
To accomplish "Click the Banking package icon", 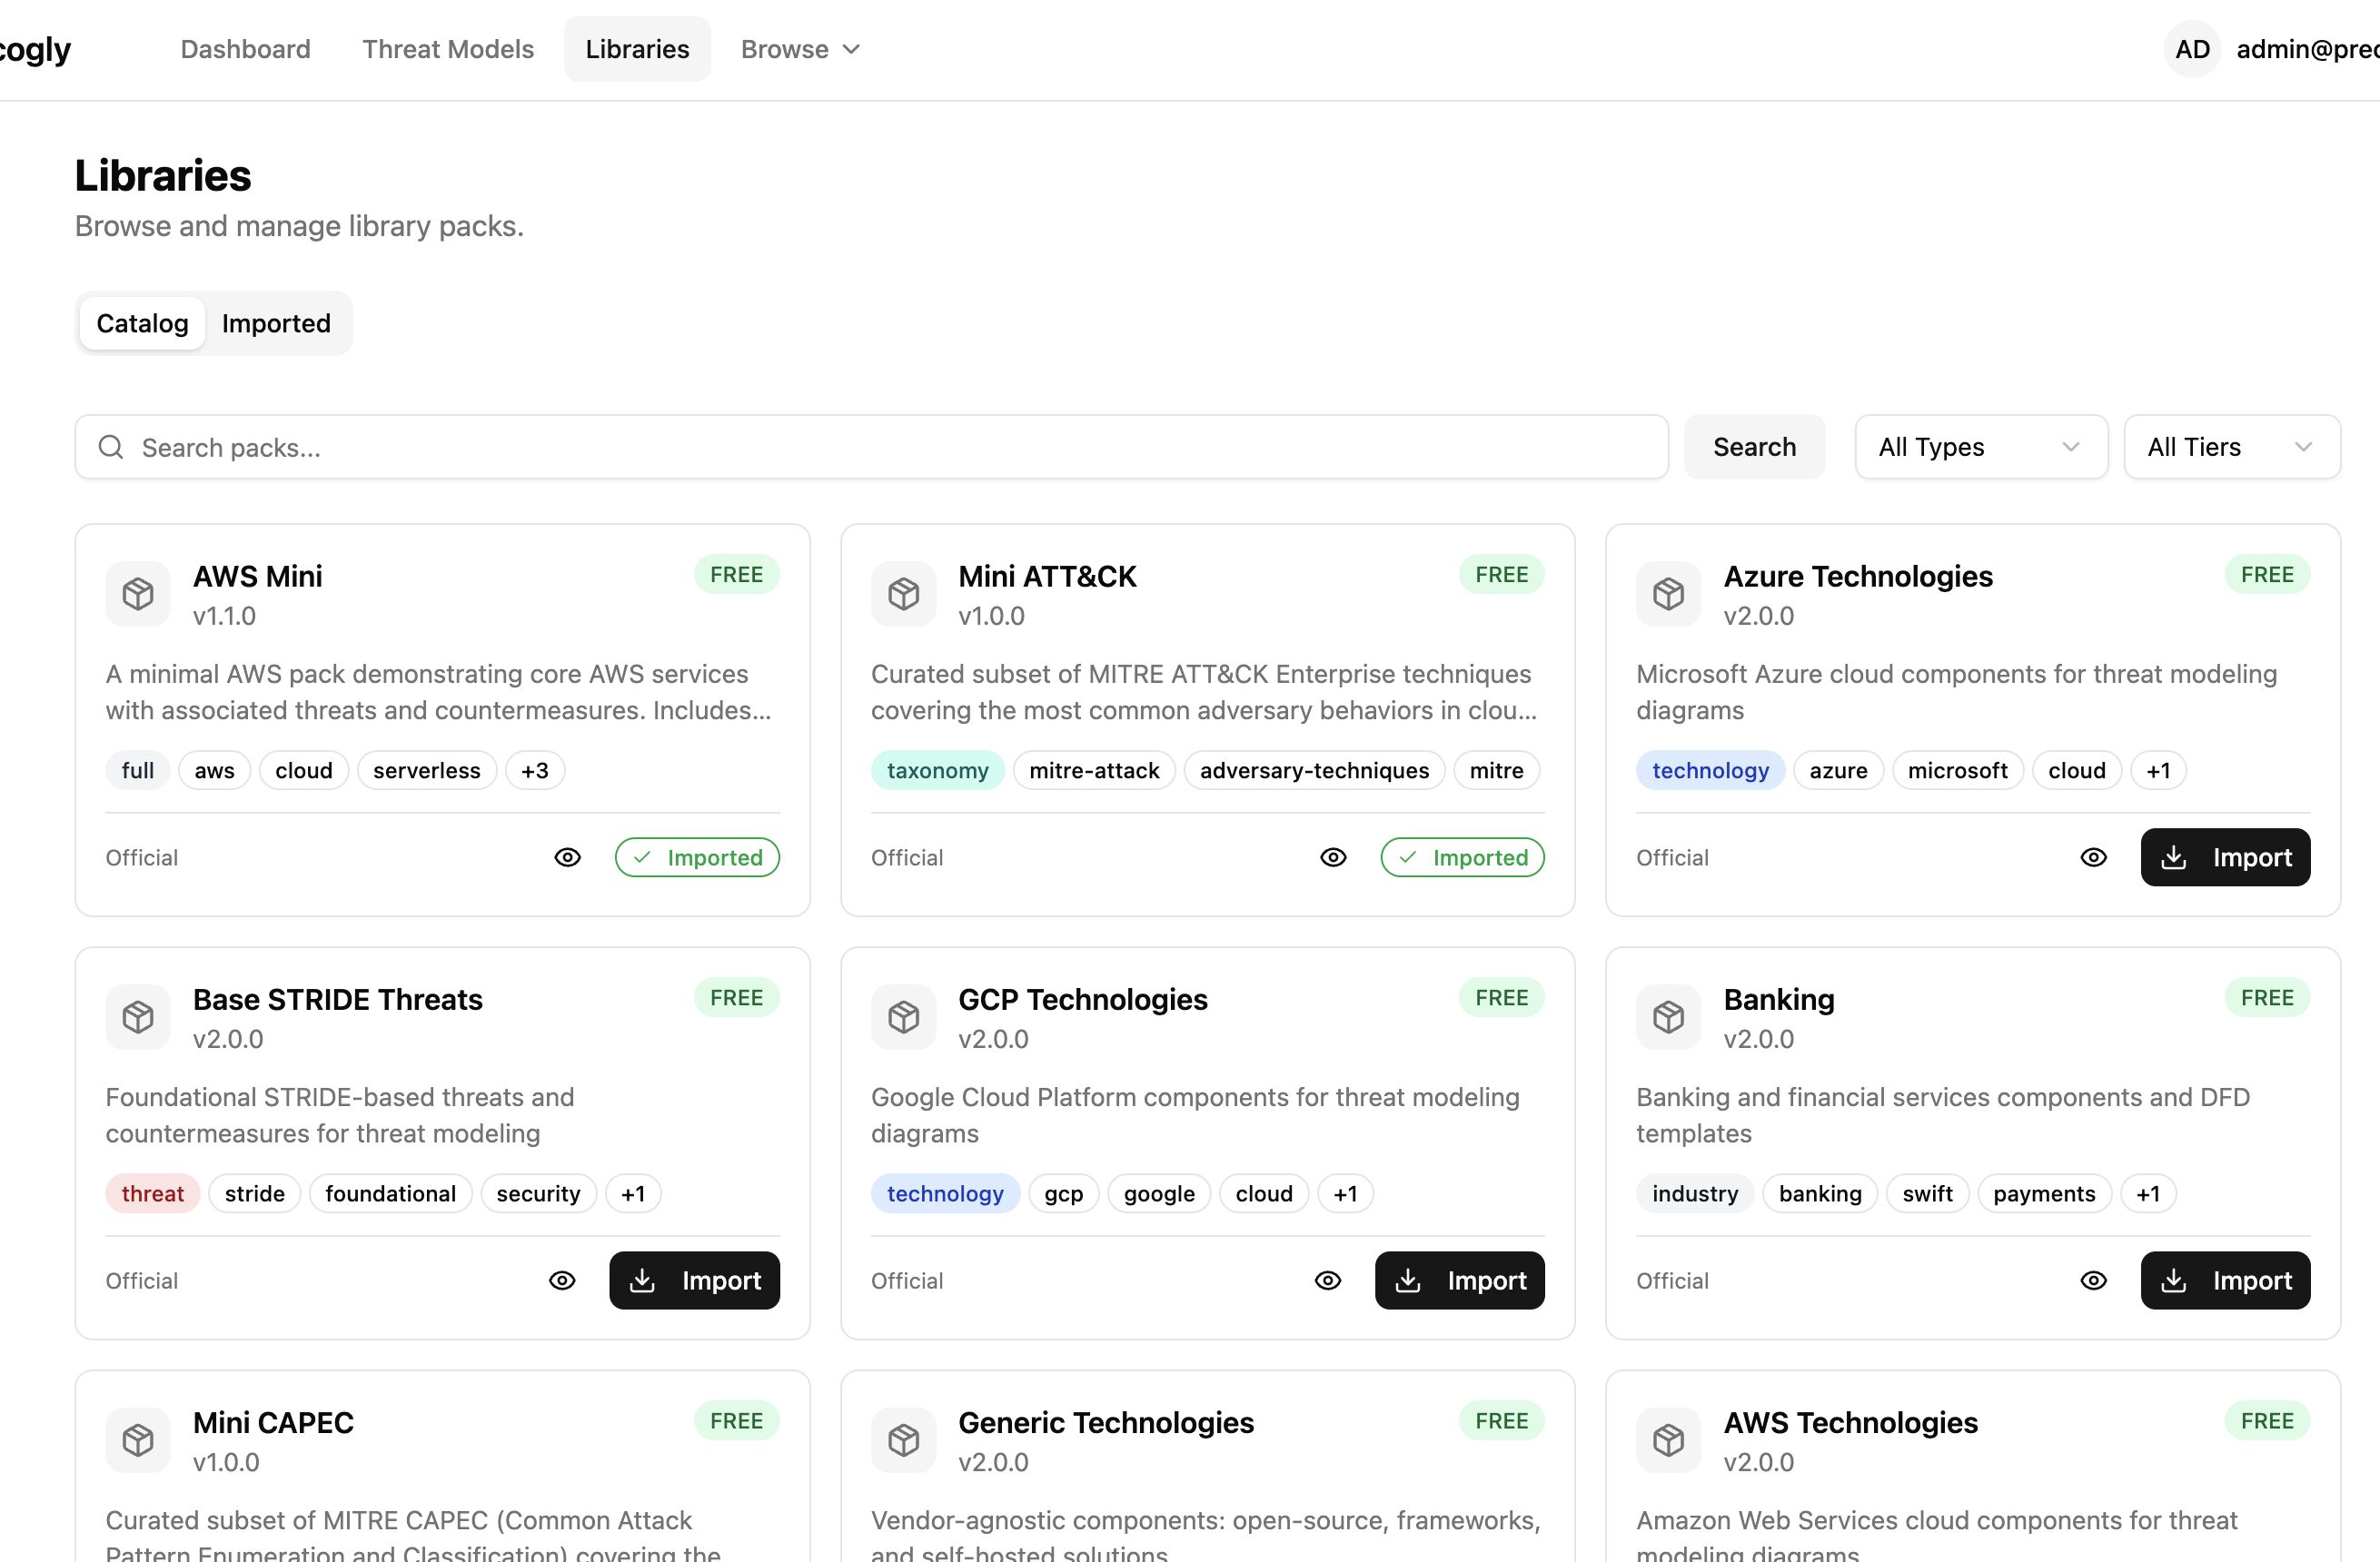I will pyautogui.click(x=1667, y=1017).
